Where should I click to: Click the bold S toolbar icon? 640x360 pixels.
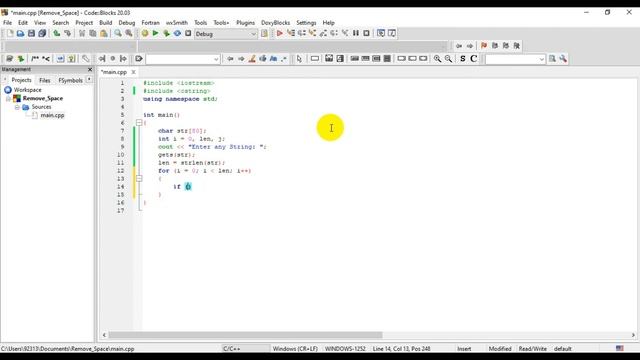pos(462,59)
